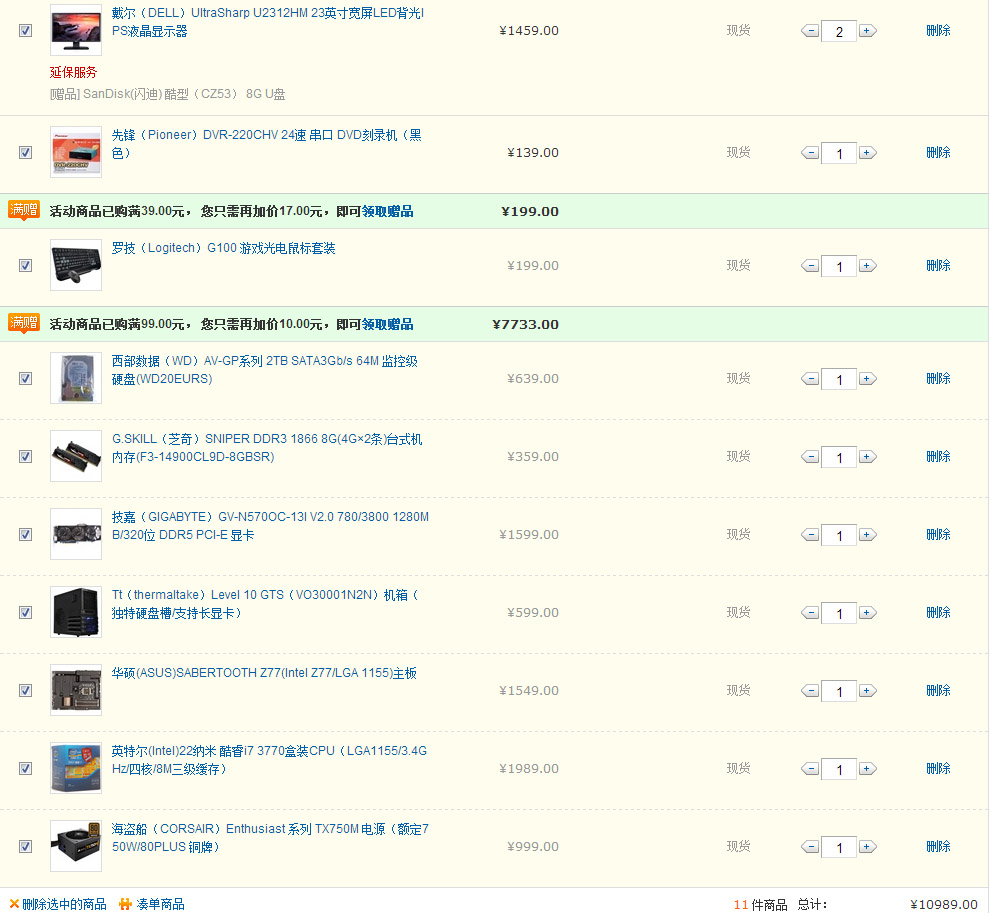Viewport: 989px width, 913px height.
Task: Delete the ASUS motherboard from cart
Action: click(x=938, y=690)
